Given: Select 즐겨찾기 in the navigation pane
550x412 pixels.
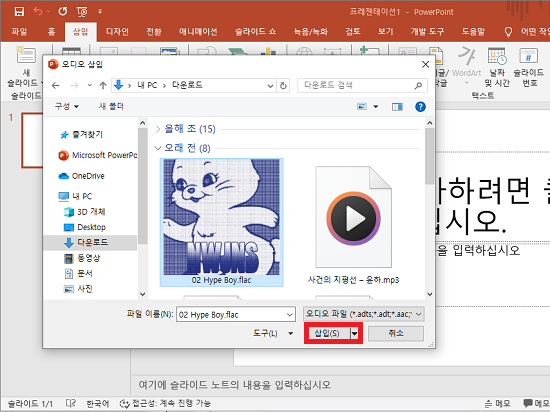Looking at the screenshot, I should (87, 134).
